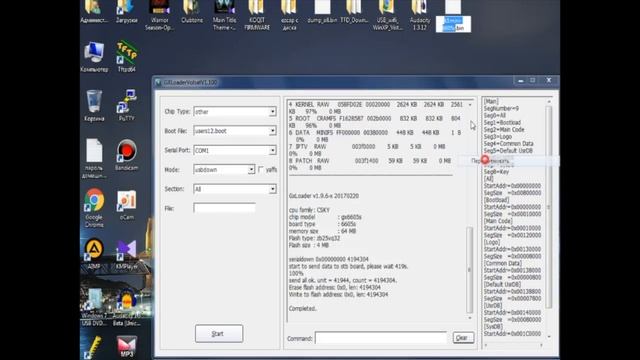Click the 'Completed.' log line
The height and width of the screenshot is (360, 640).
(302, 309)
